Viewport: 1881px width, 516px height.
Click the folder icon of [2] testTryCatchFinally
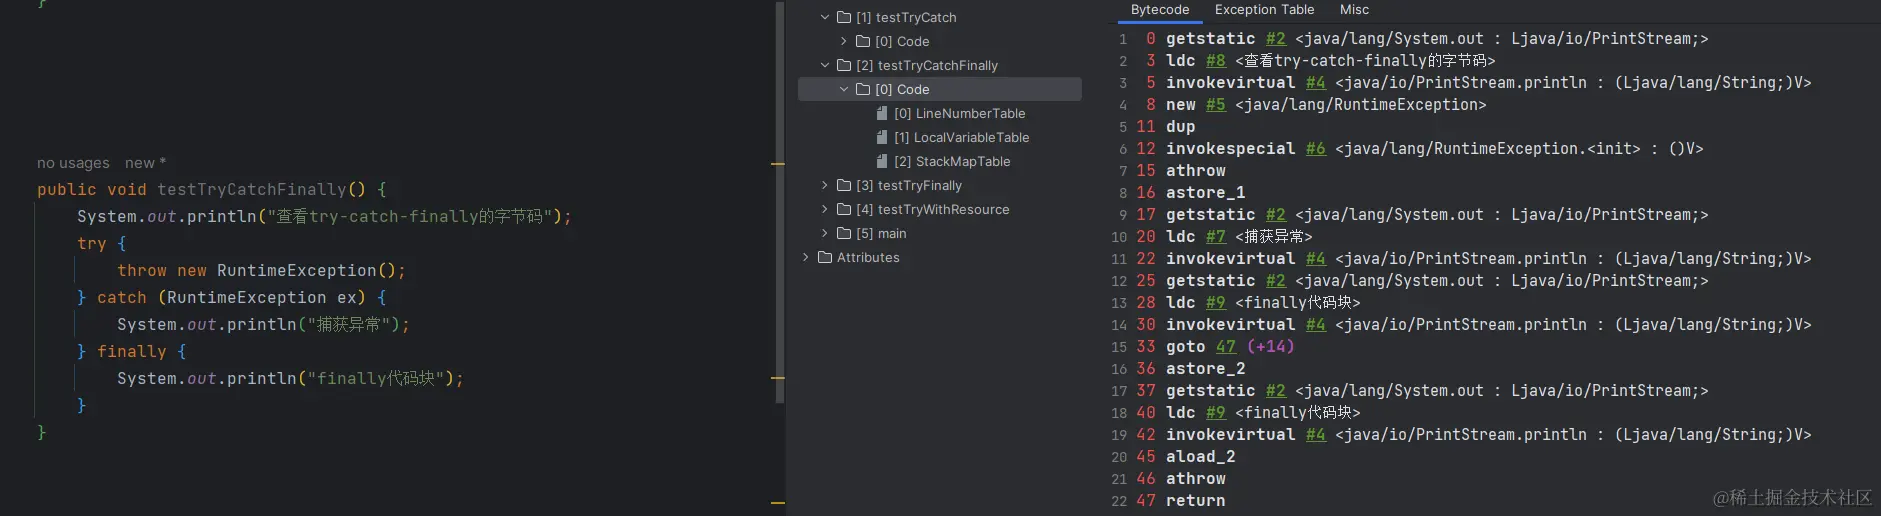click(x=844, y=65)
